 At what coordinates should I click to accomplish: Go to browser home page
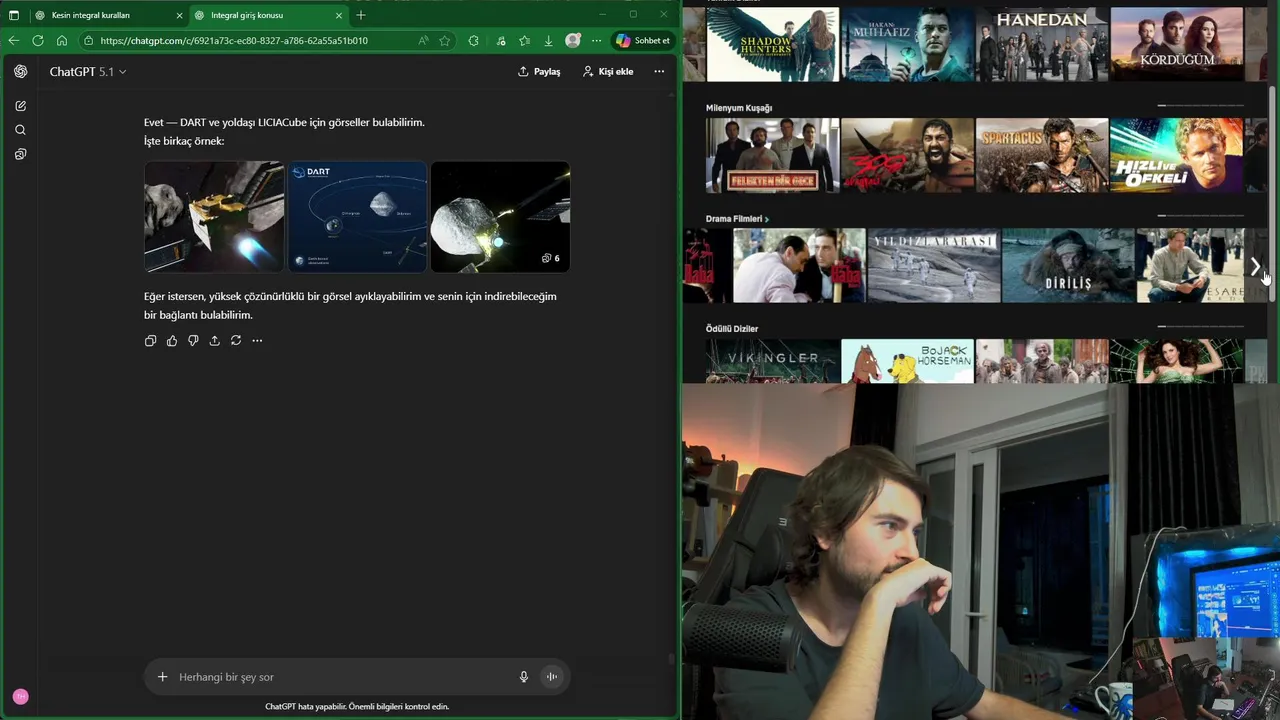(62, 41)
